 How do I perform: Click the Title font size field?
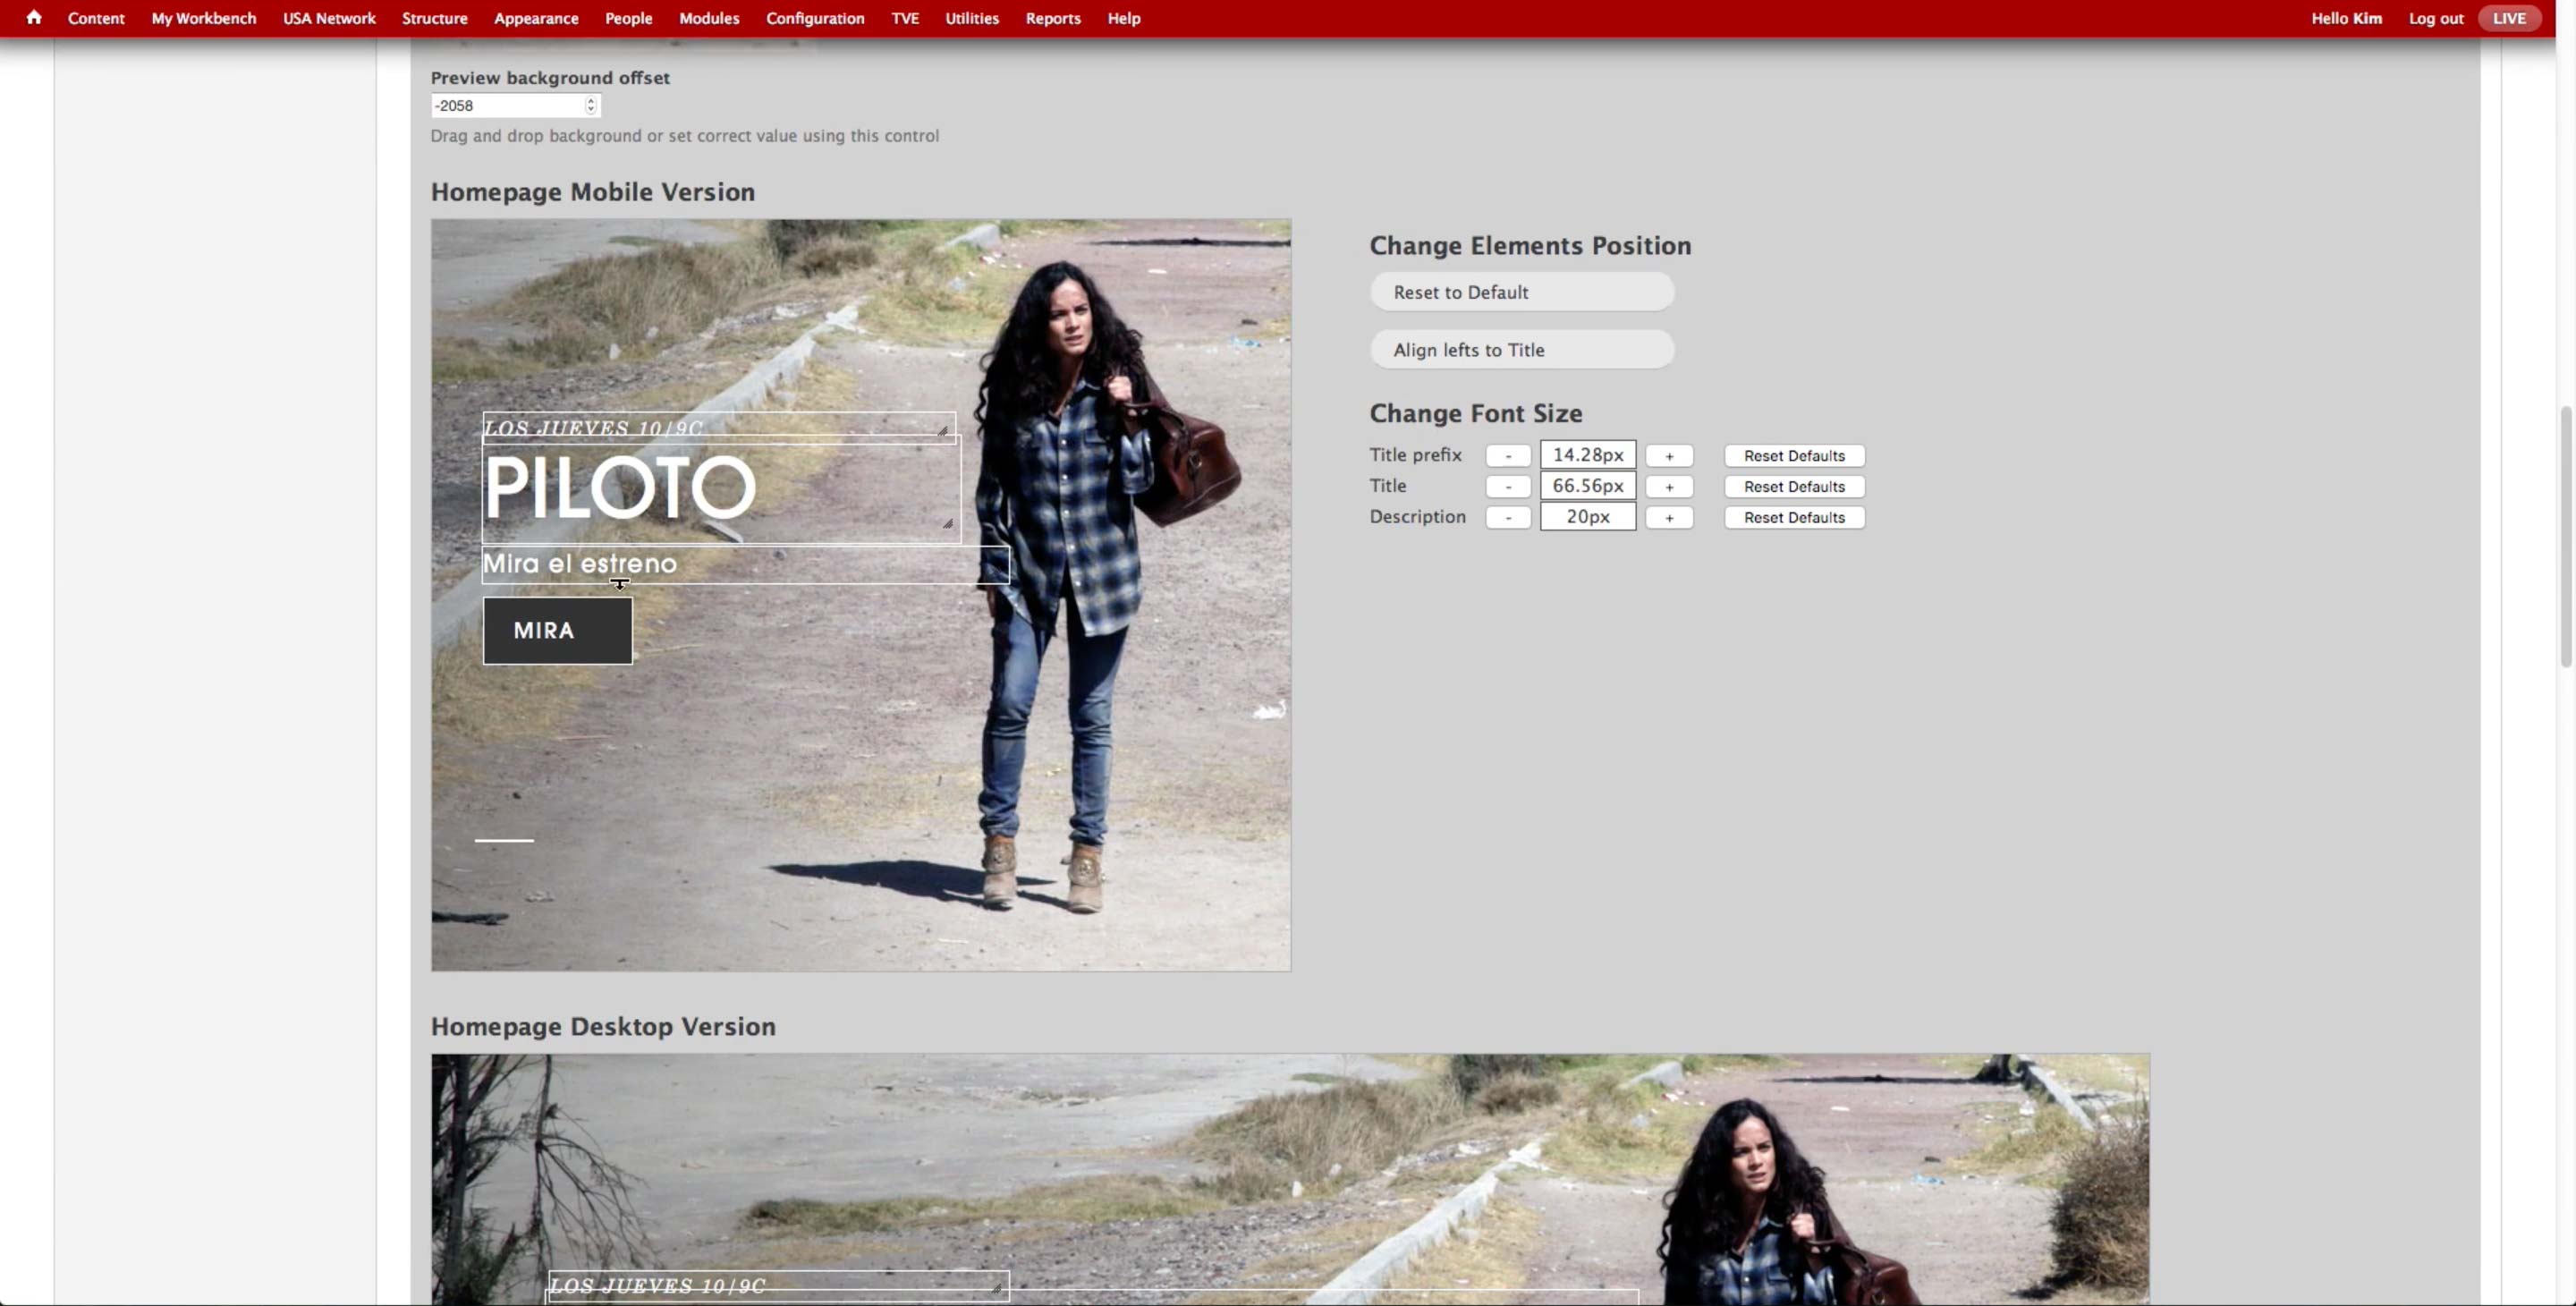pyautogui.click(x=1587, y=486)
